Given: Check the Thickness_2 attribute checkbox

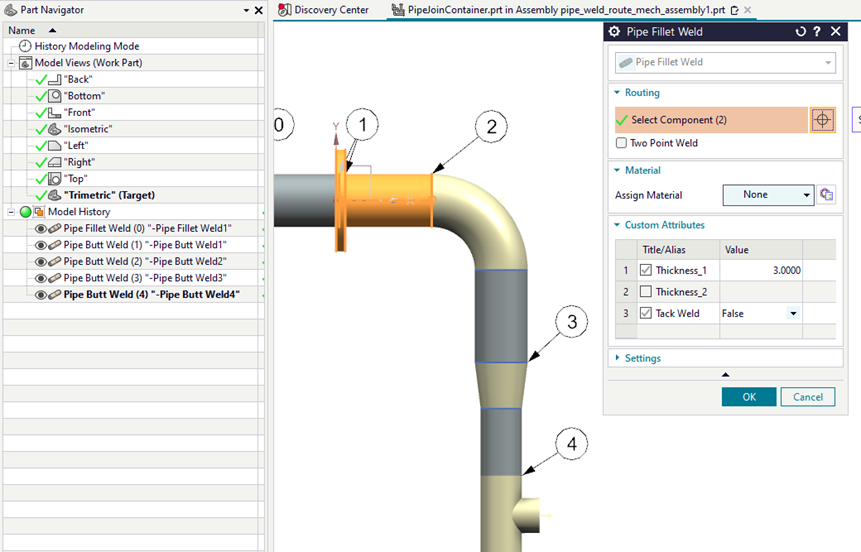Looking at the screenshot, I should 645,292.
